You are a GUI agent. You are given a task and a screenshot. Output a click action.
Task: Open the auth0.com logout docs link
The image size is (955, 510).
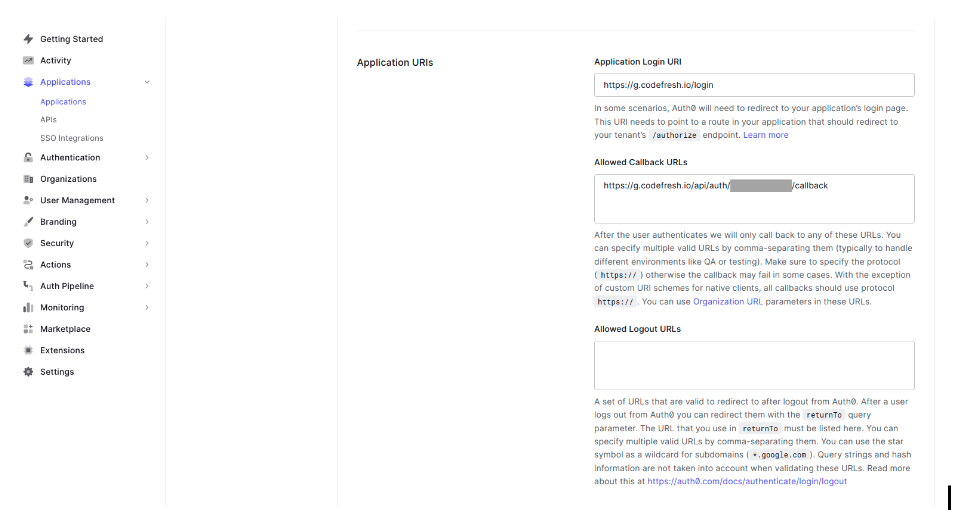(x=746, y=481)
